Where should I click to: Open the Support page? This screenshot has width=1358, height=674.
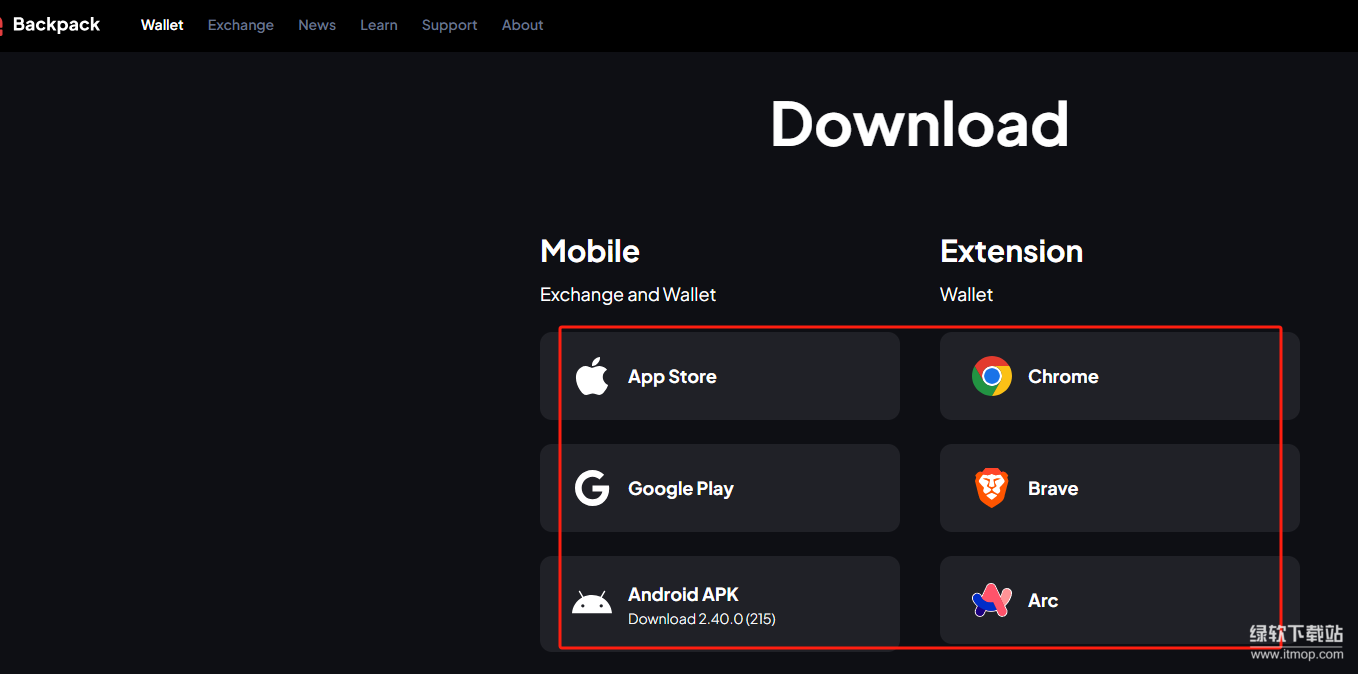pos(449,25)
